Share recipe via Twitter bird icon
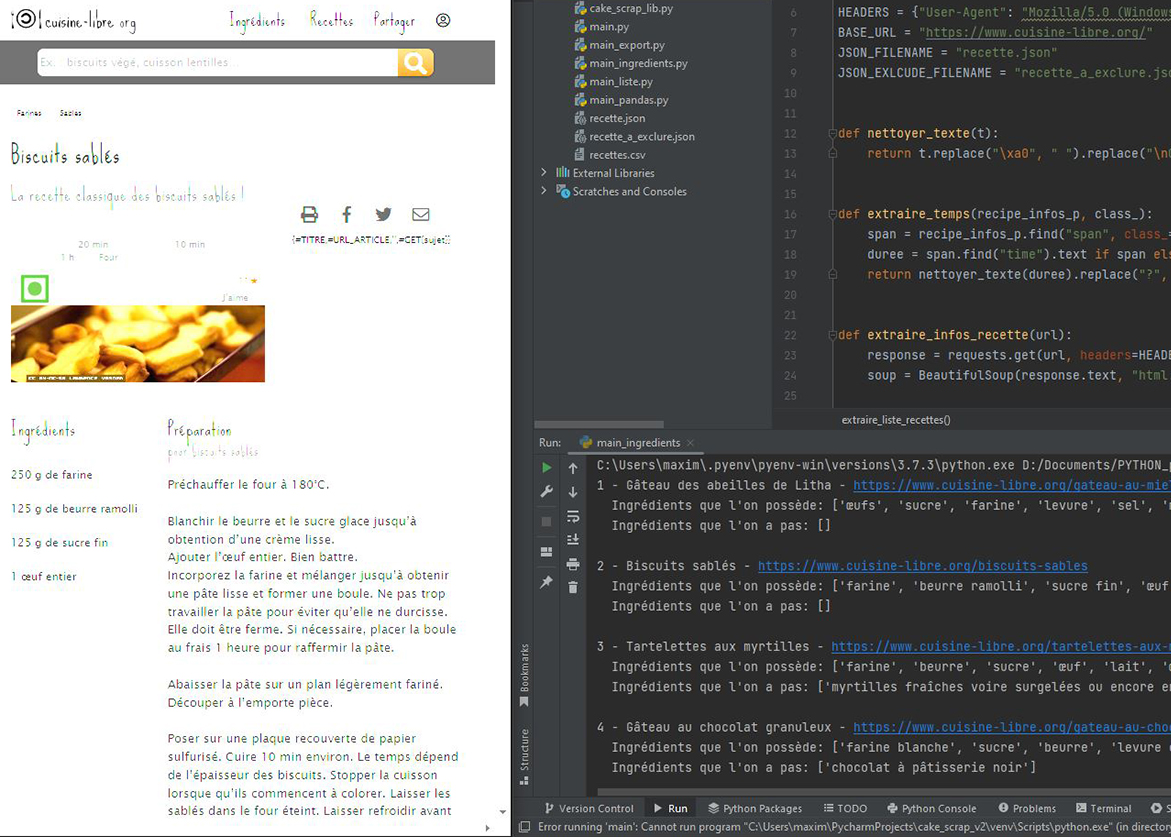 (383, 215)
